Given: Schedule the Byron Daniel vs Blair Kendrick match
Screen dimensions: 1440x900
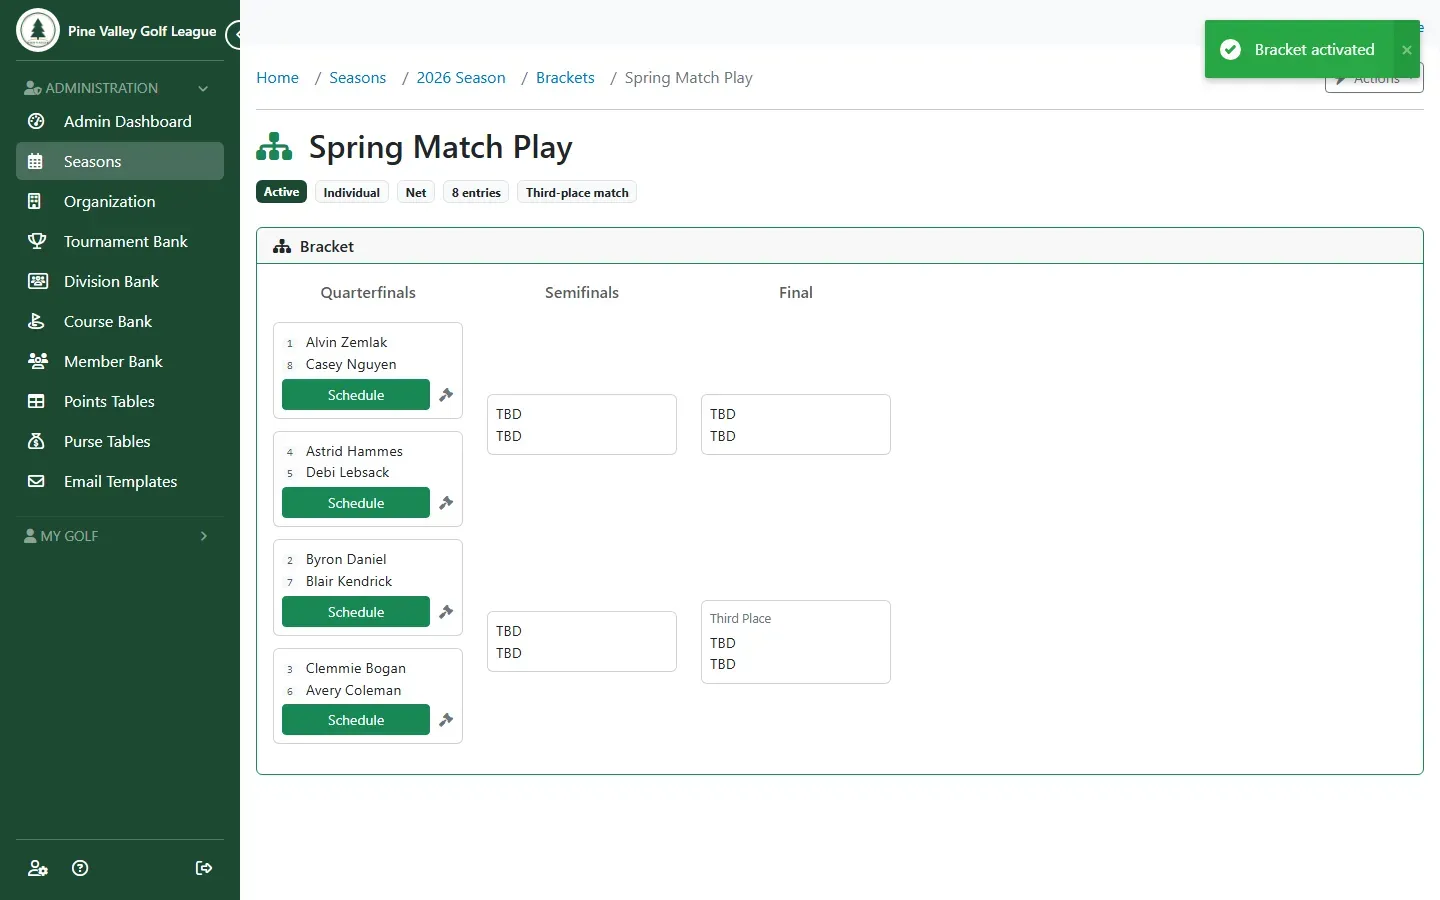Looking at the screenshot, I should (x=356, y=612).
